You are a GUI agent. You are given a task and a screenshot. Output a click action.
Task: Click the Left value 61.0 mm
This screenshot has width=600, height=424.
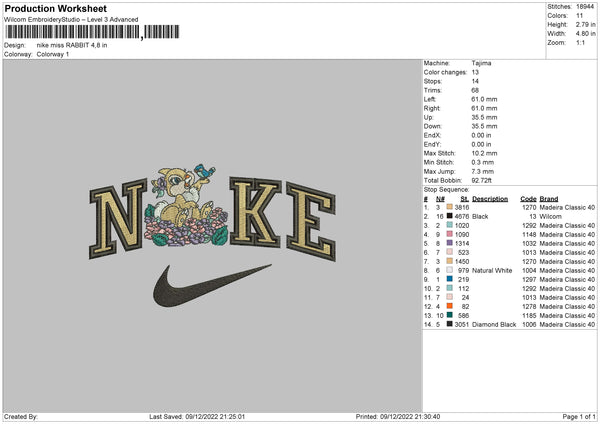[484, 99]
